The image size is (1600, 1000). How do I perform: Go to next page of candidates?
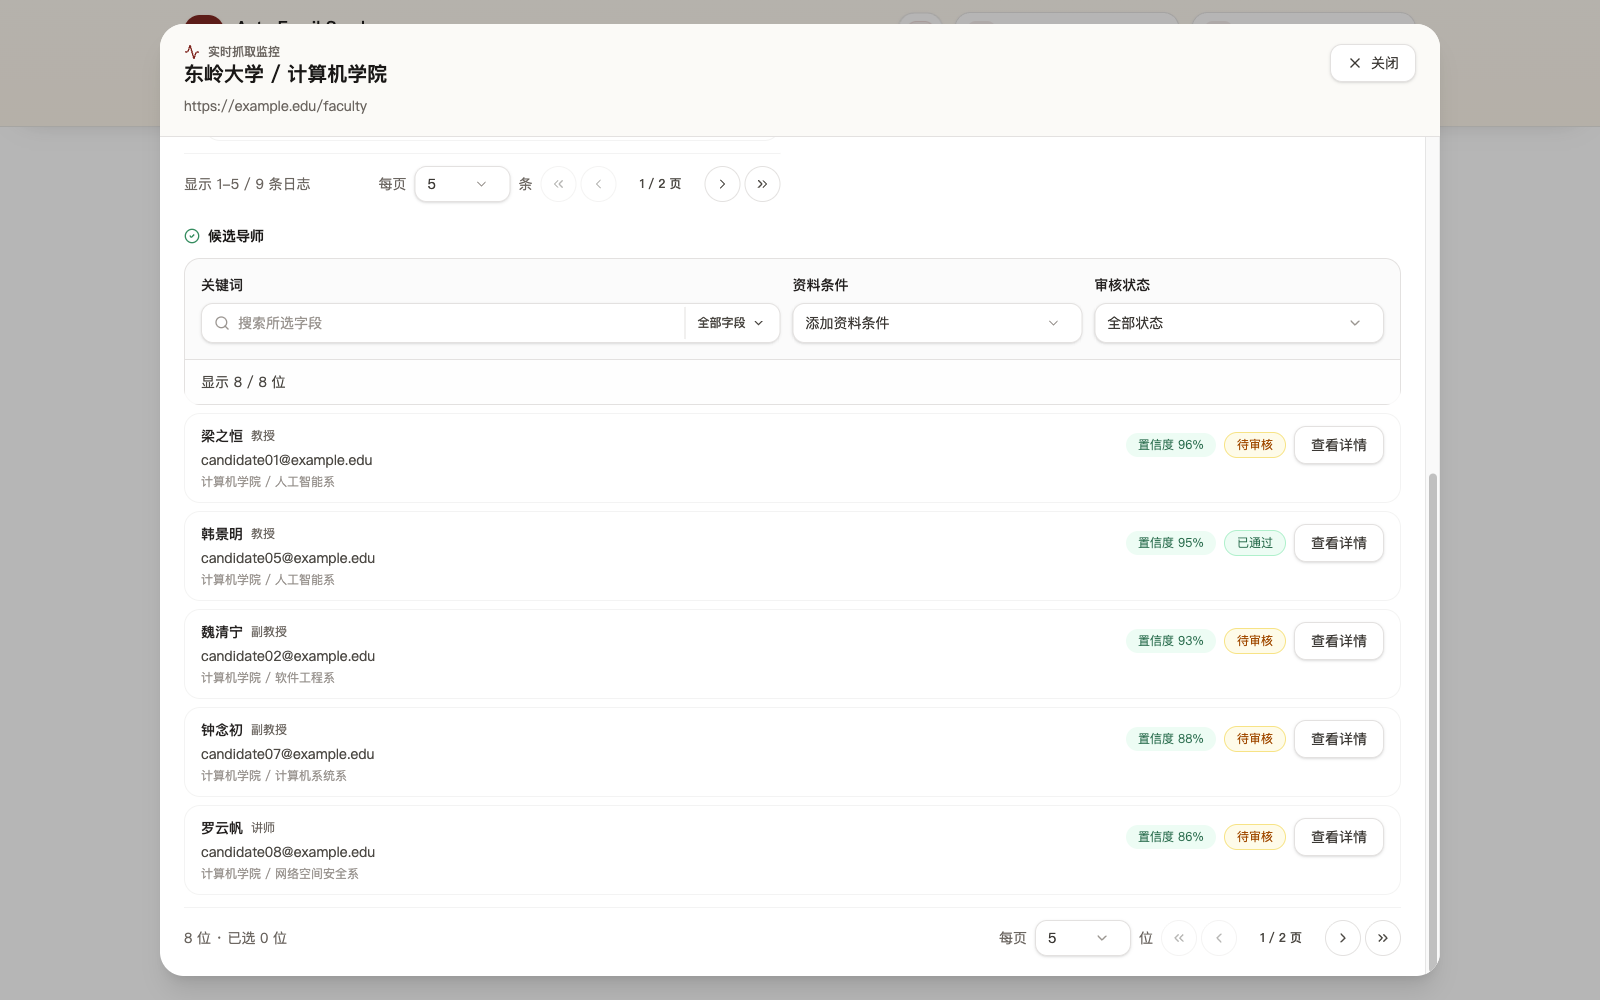click(1343, 938)
